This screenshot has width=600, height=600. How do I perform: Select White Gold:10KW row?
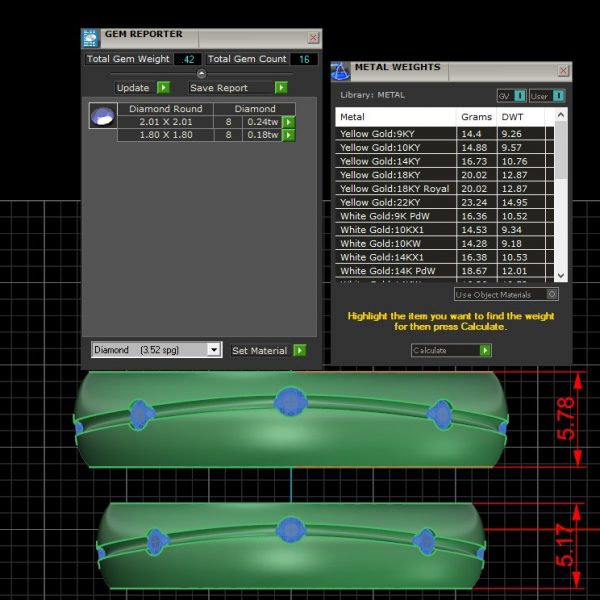tap(444, 244)
